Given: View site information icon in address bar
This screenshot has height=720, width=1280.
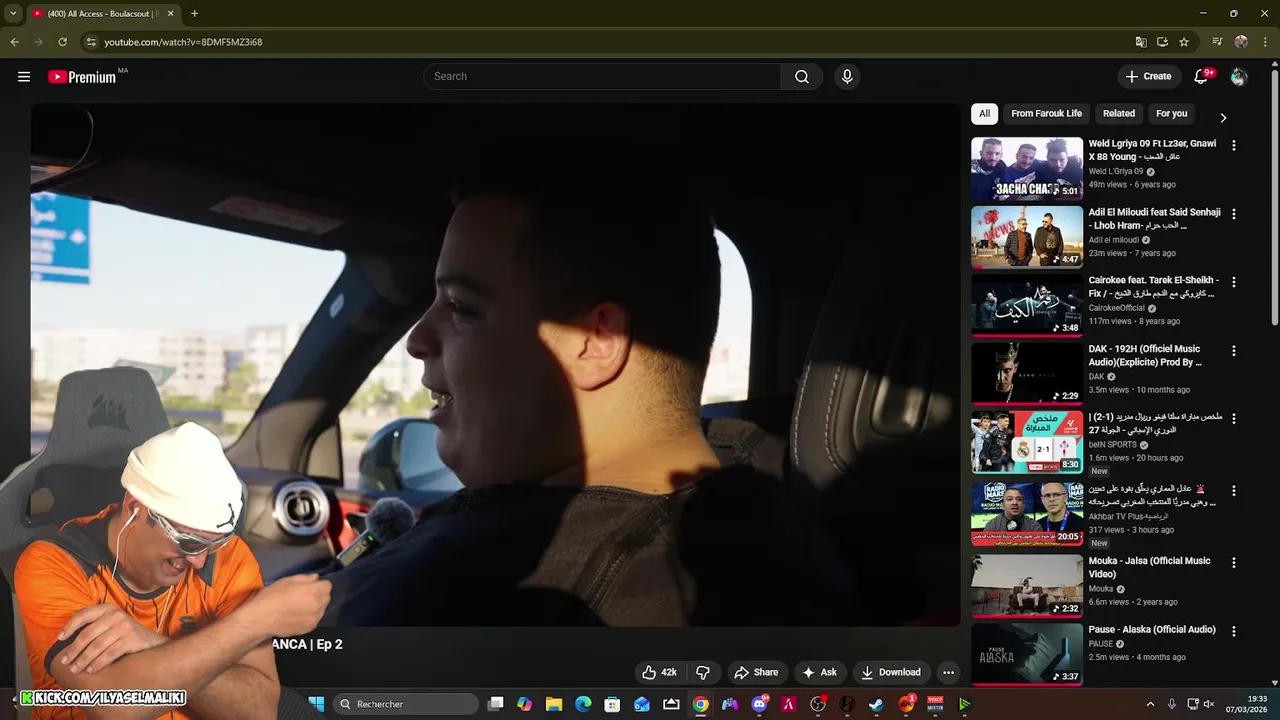Looking at the screenshot, I should pyautogui.click(x=91, y=42).
